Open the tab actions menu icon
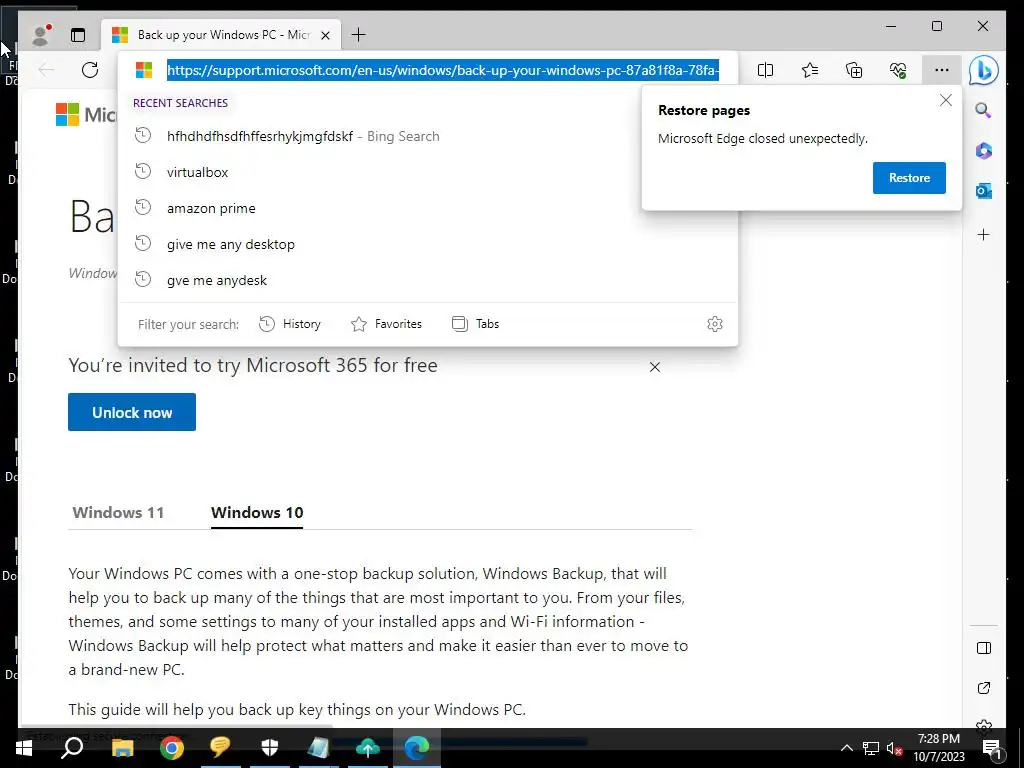1024x768 pixels. [78, 35]
